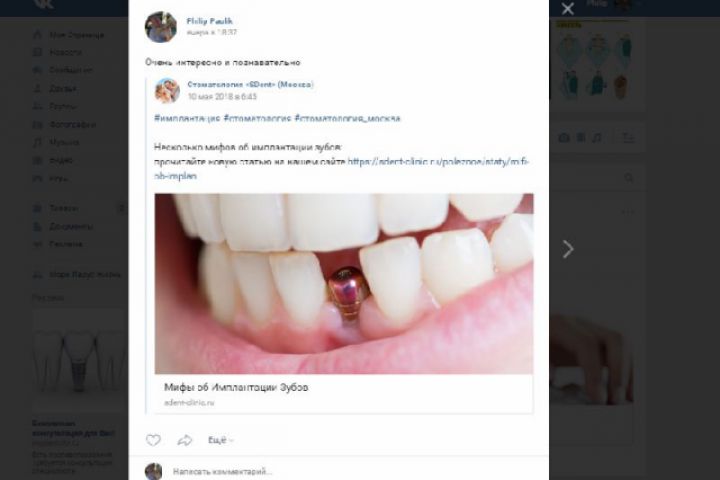720x480 pixels.
Task: Attach audio with the background music icon
Action: tap(597, 137)
